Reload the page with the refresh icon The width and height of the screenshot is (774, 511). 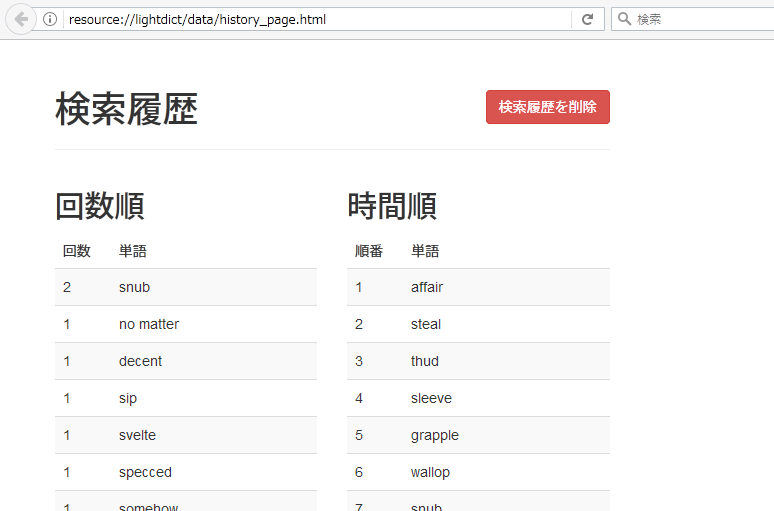coord(587,19)
